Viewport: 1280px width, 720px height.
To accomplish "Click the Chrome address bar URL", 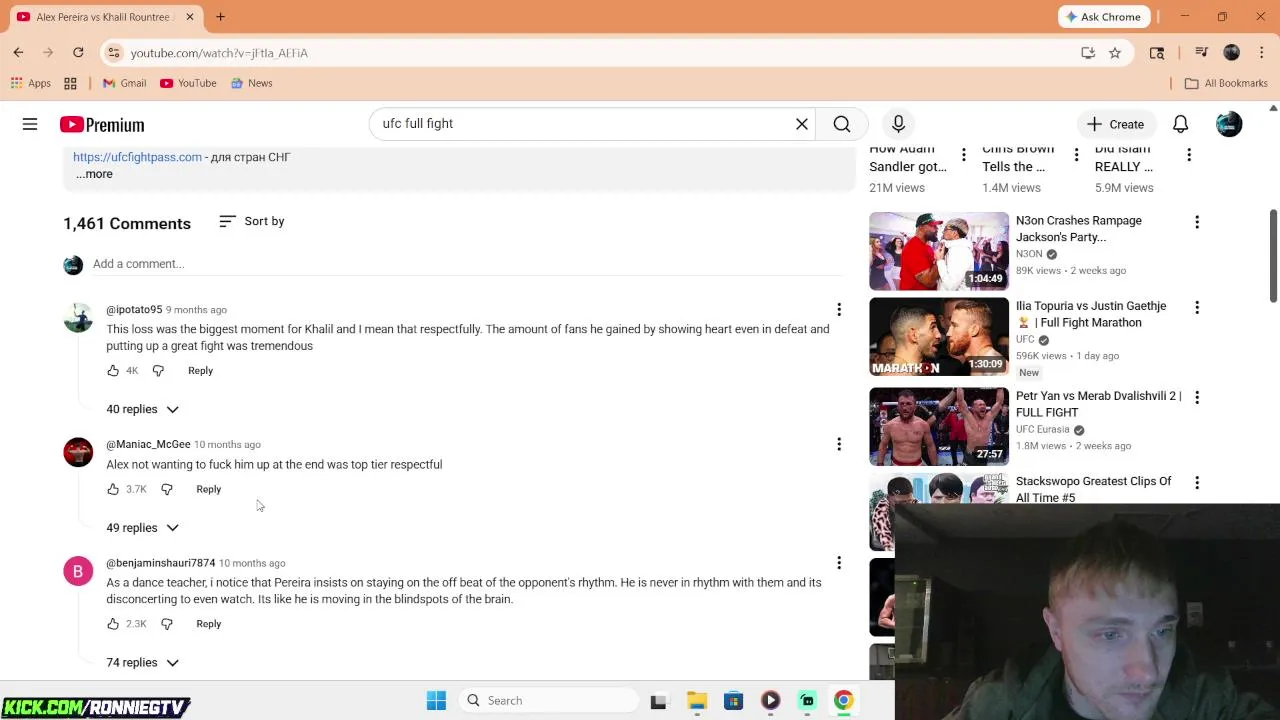I will [219, 53].
